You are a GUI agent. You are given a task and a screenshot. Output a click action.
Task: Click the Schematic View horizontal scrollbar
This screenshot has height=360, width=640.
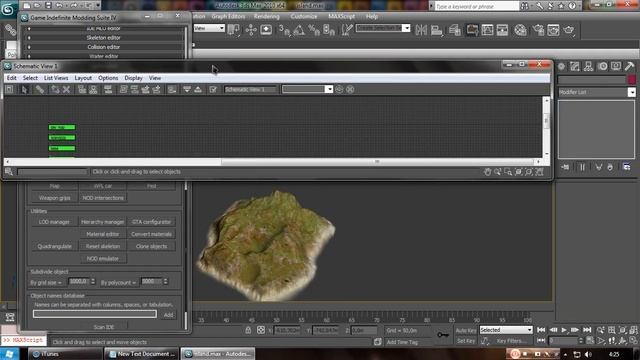point(378,162)
